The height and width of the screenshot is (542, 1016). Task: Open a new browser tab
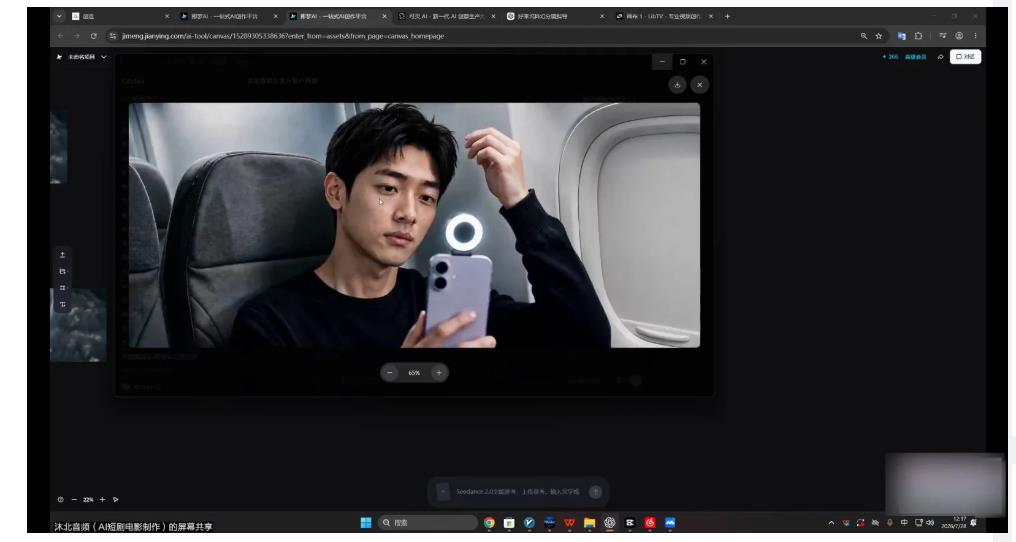coord(727,16)
